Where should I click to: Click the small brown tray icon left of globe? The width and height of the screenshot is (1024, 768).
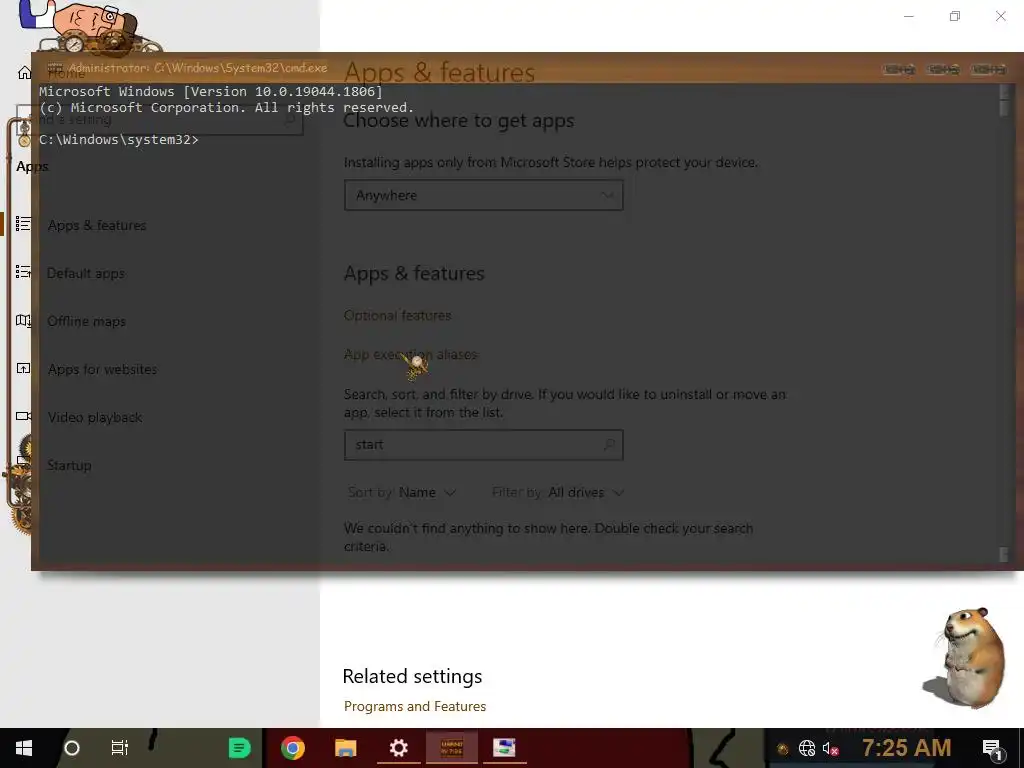(x=782, y=749)
